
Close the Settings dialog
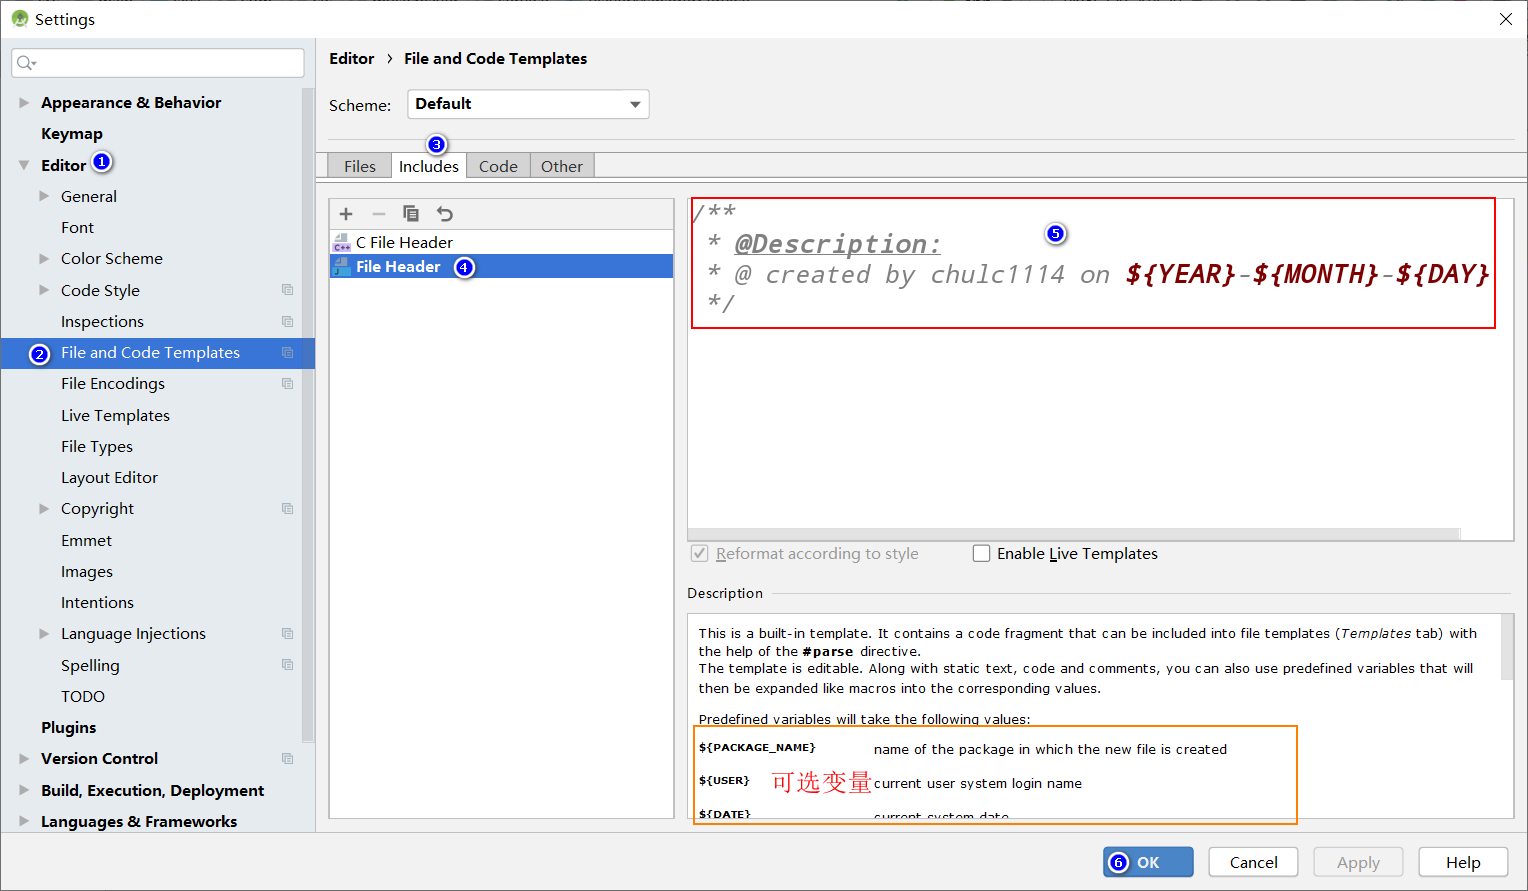(1506, 19)
